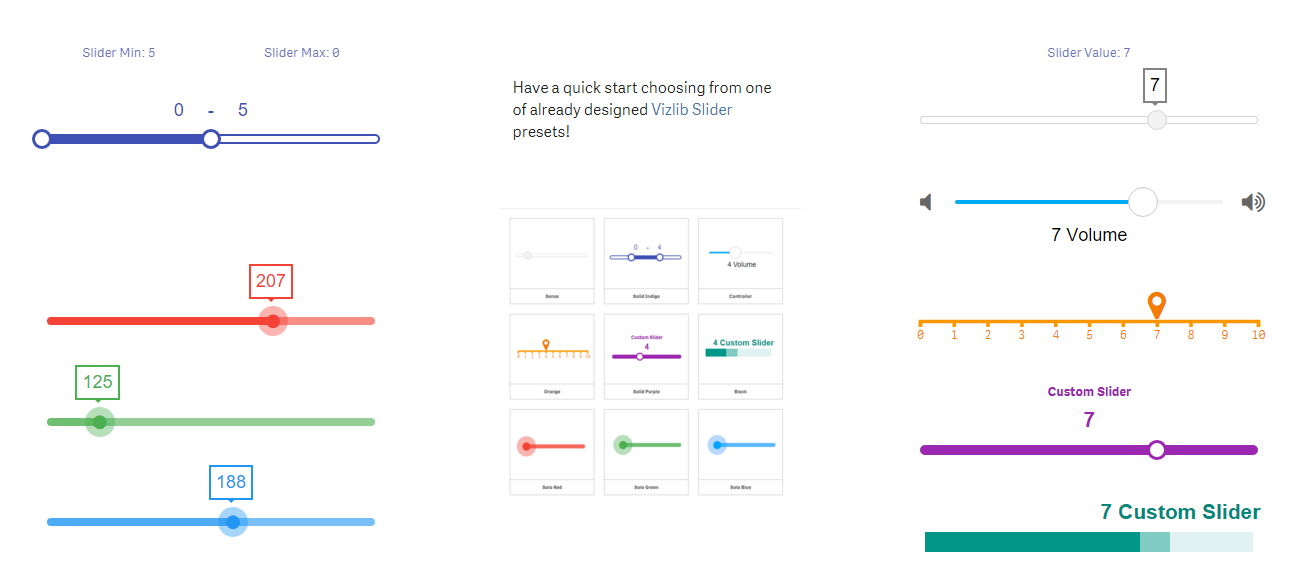Select the Block preset thumbnail
Screen dimensions: 1294x577
point(740,356)
